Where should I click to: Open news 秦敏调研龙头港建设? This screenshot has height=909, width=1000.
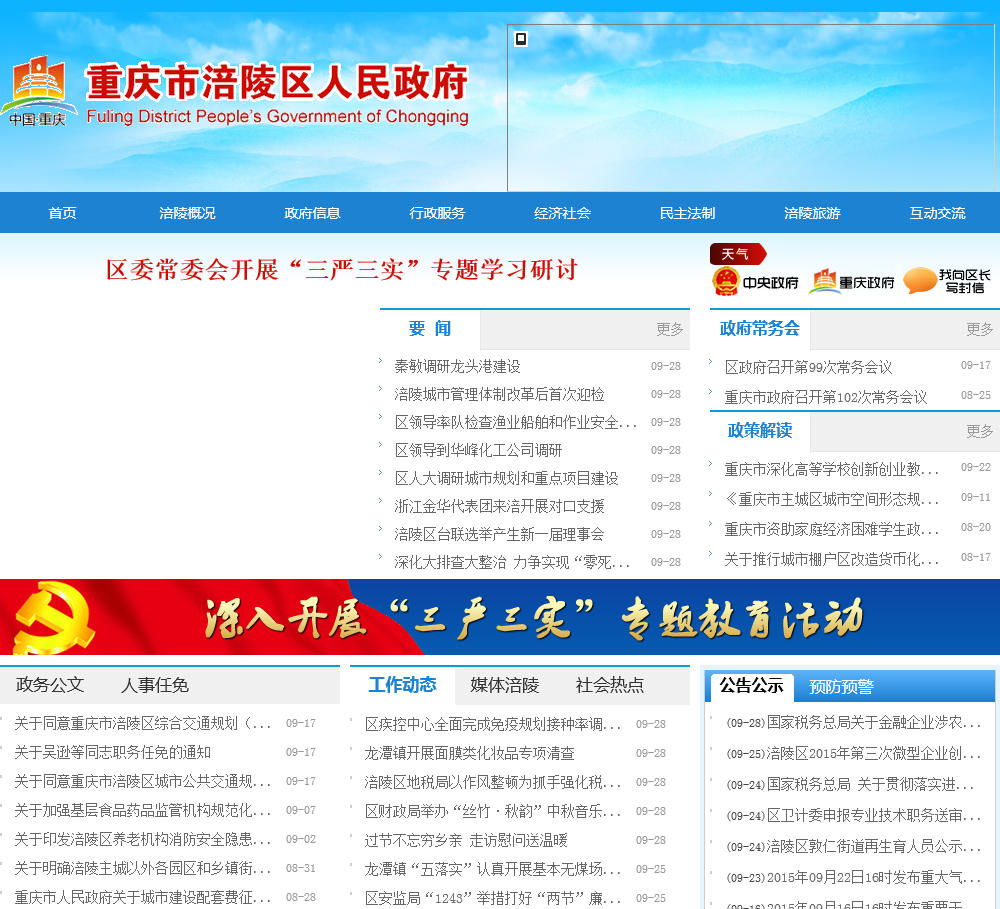click(457, 366)
